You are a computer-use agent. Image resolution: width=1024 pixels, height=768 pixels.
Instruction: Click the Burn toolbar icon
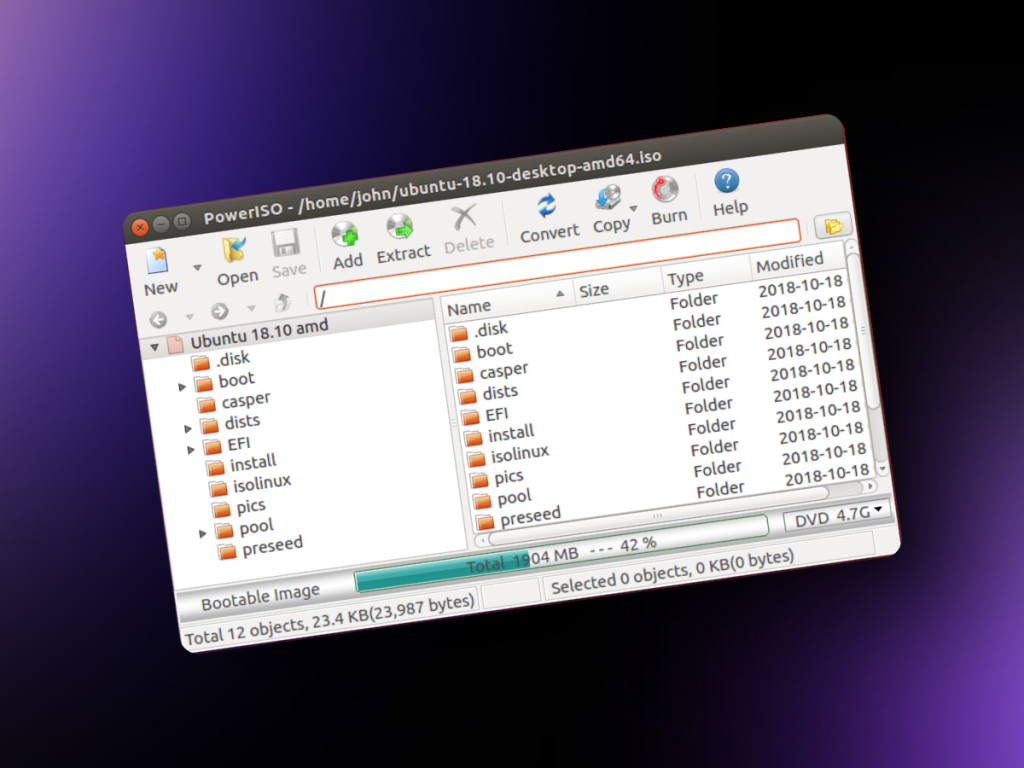tap(665, 189)
